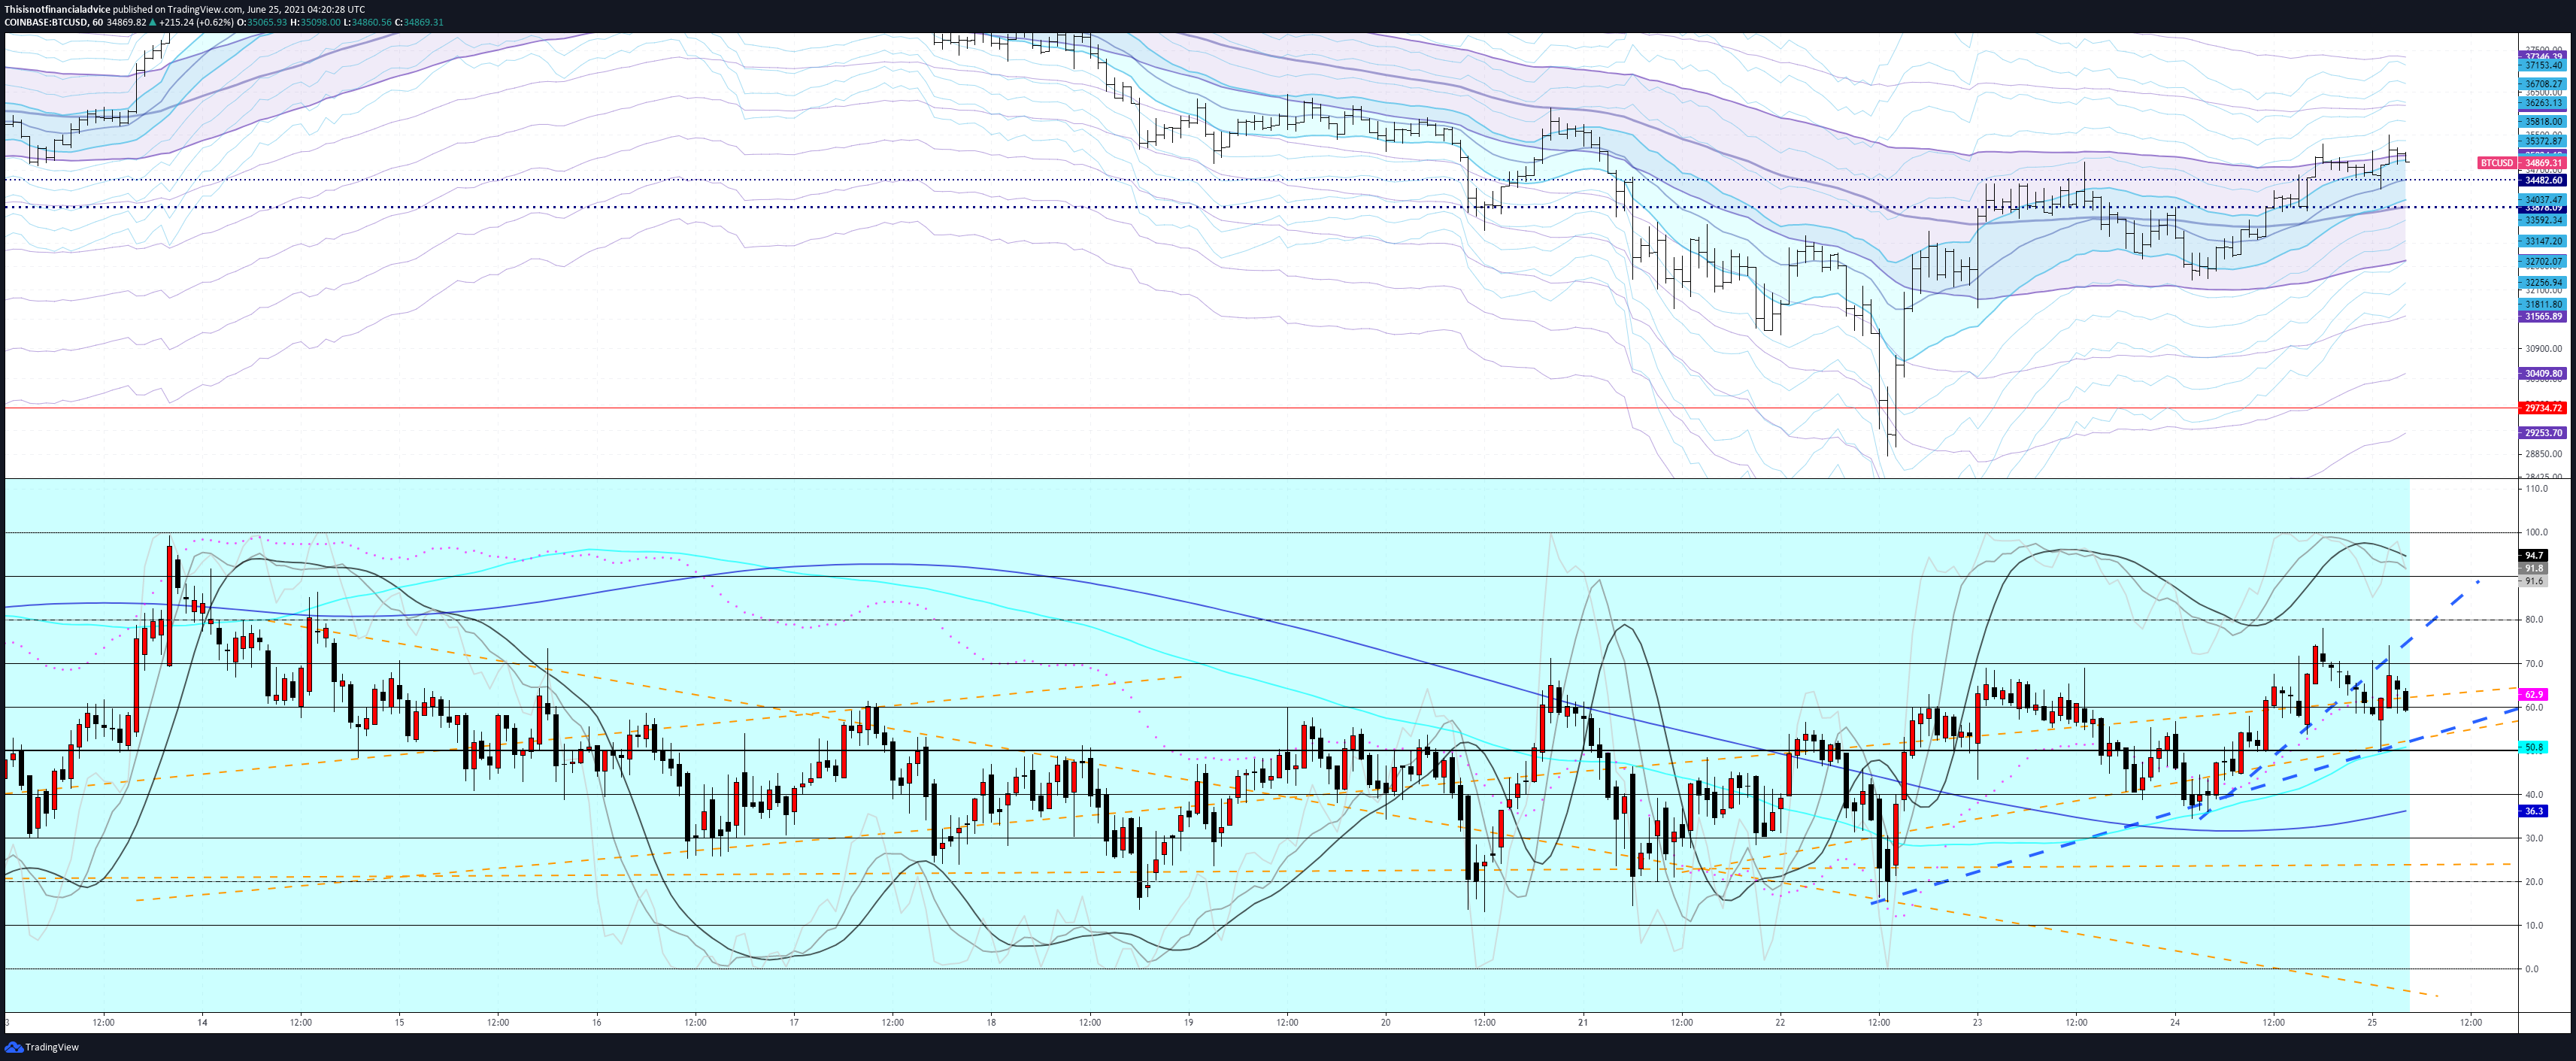Click the 32702.07 price label
This screenshot has height=1061, width=2576.
click(2543, 261)
